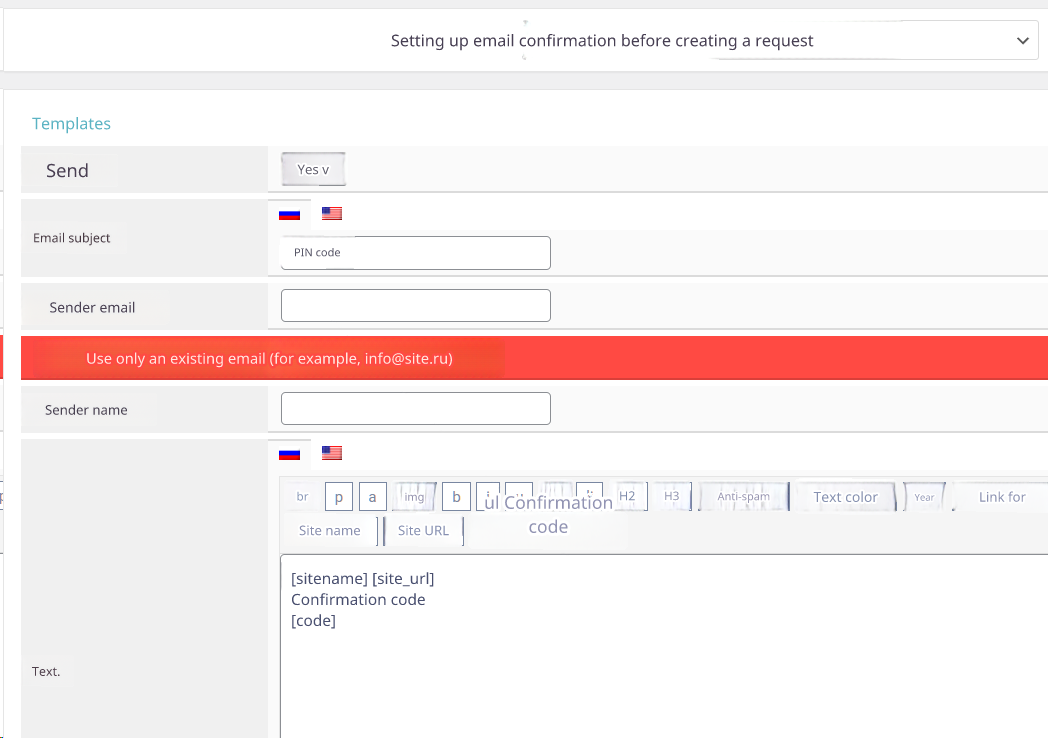Switch Text editor to Russian flag
The height and width of the screenshot is (738, 1048).
click(x=290, y=454)
